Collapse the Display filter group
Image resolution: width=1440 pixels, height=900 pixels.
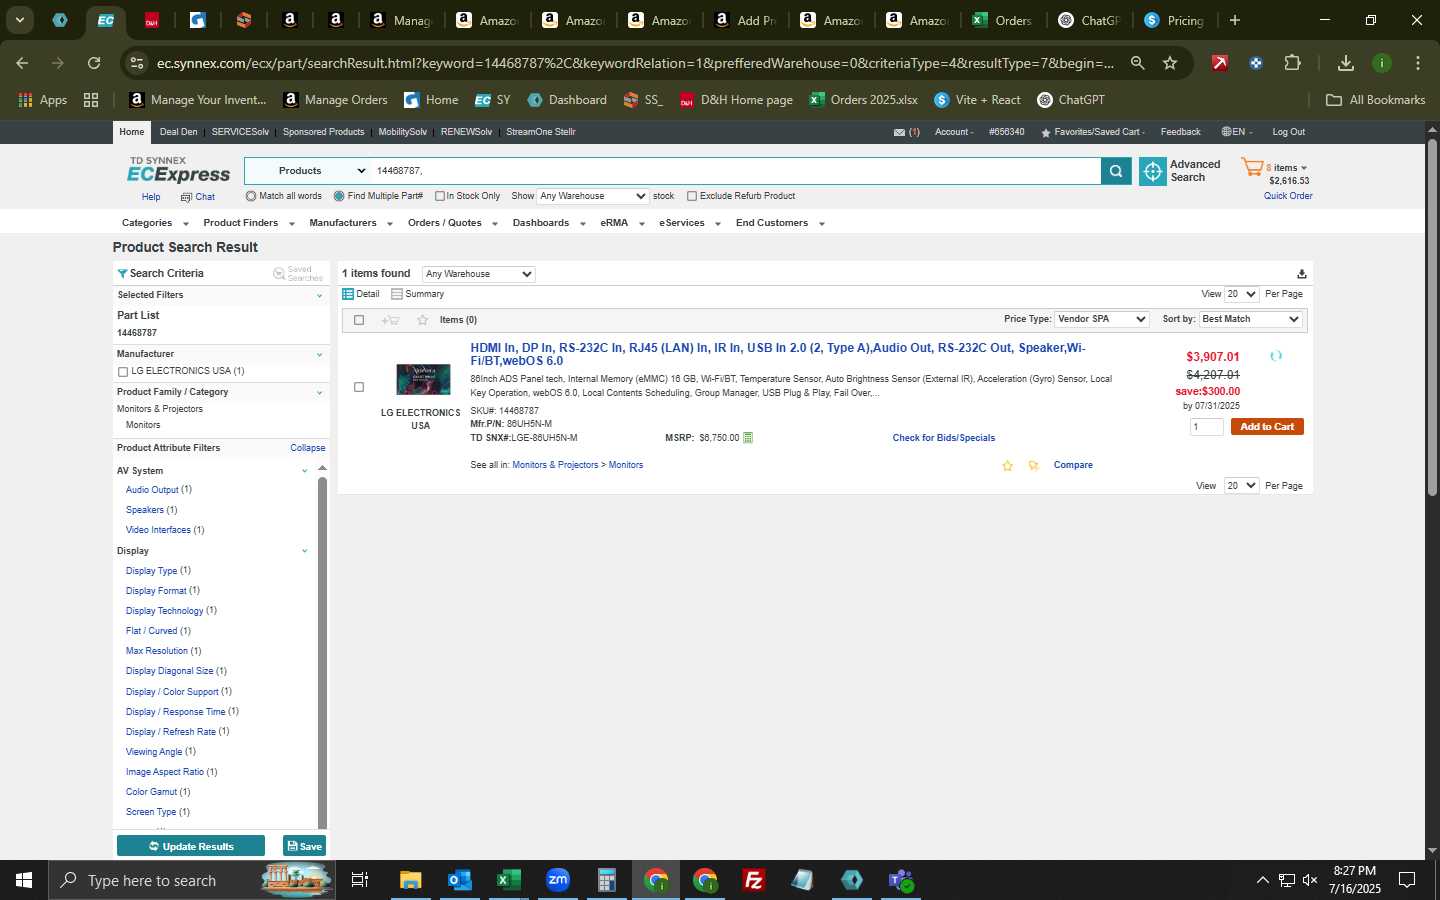tap(304, 551)
